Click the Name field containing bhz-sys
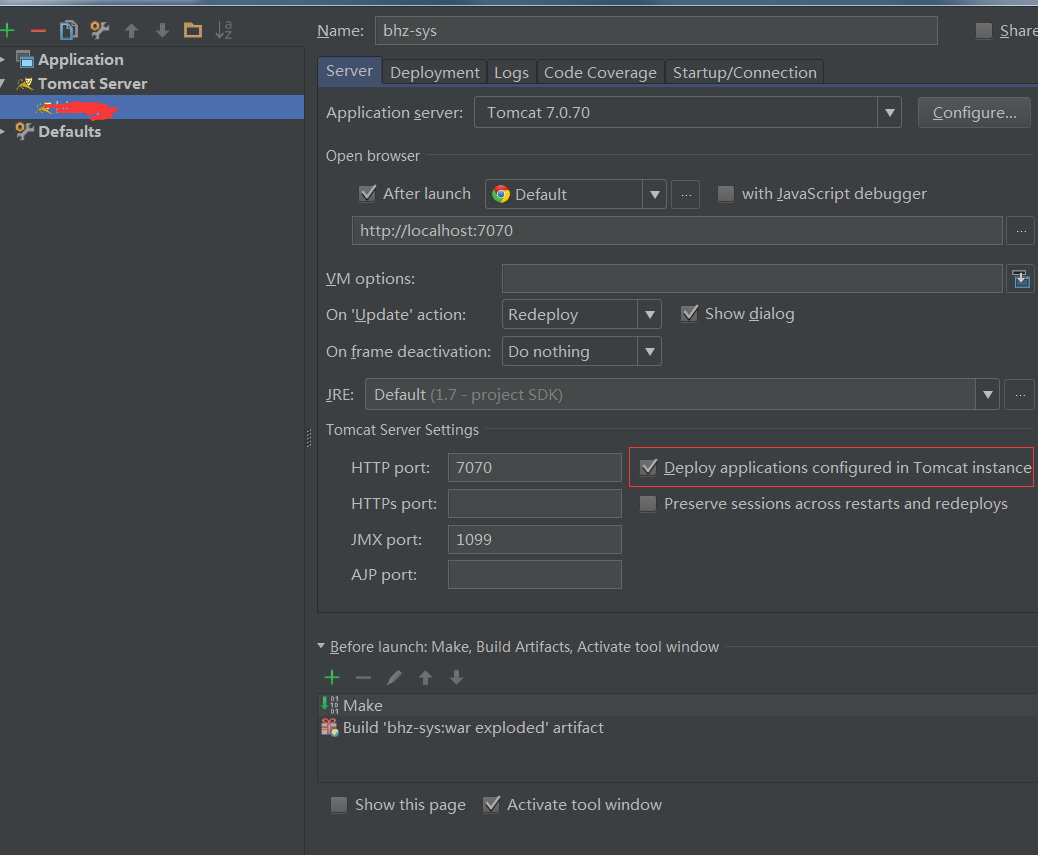 [656, 30]
